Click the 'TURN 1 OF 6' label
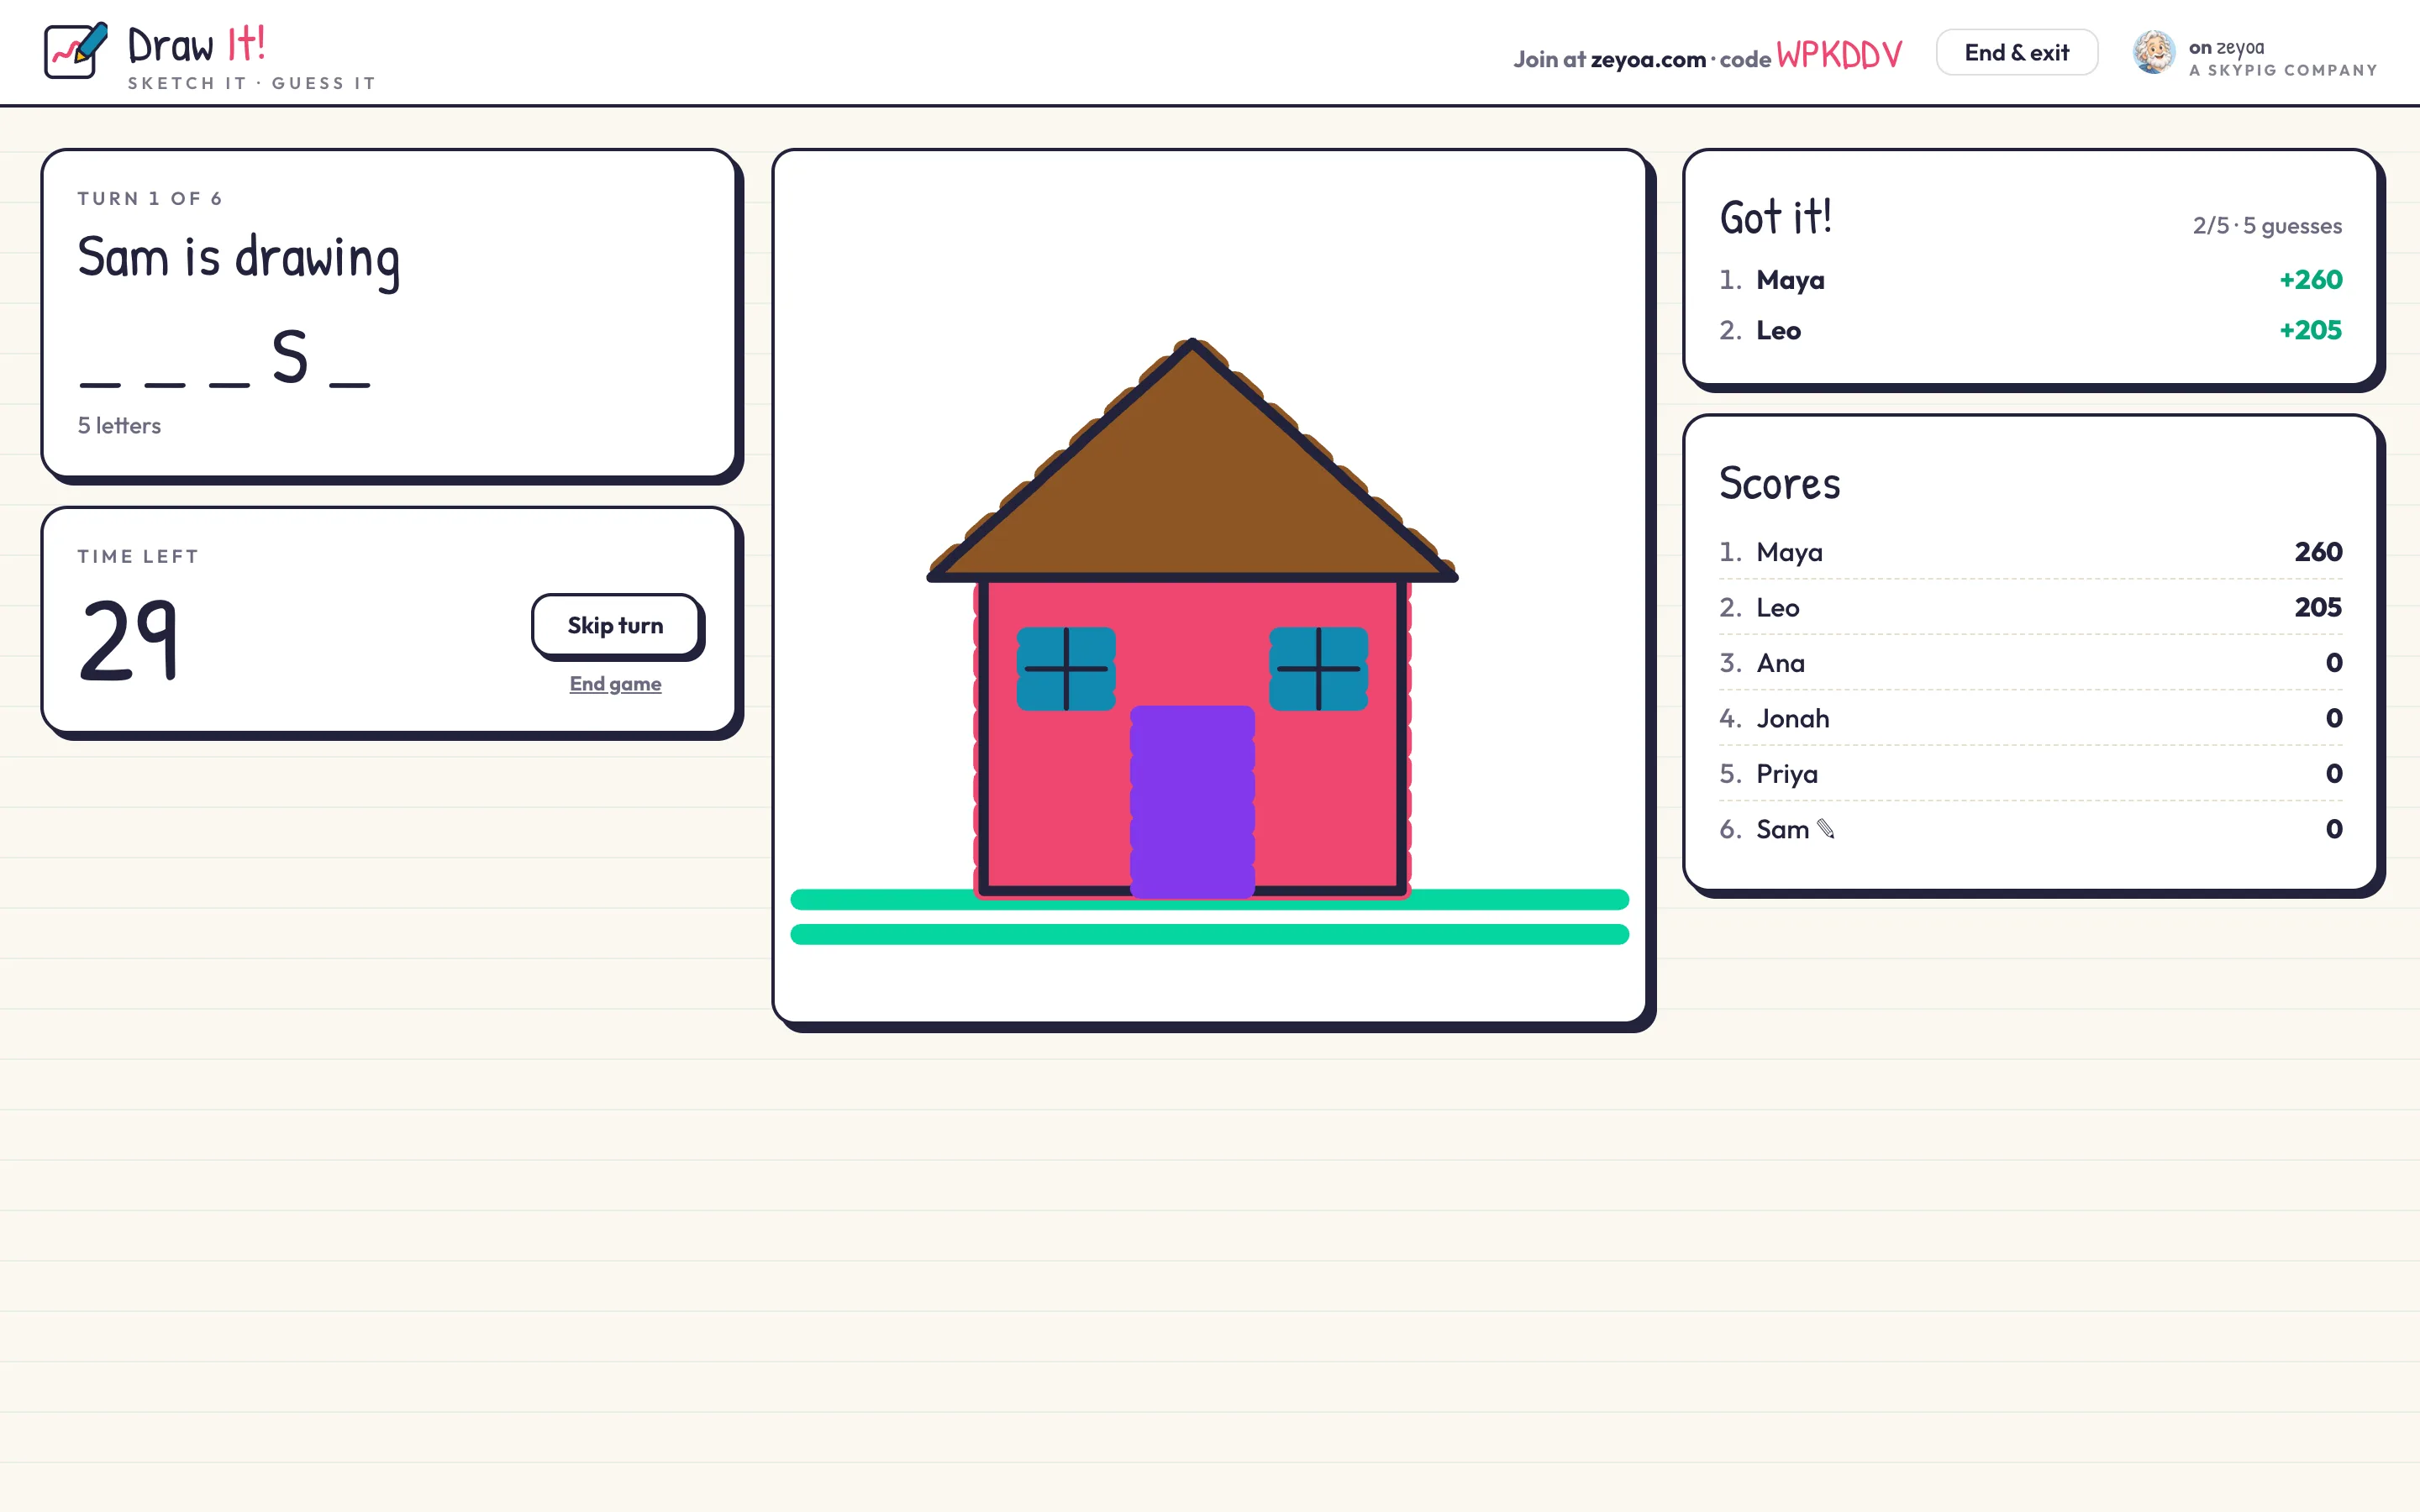This screenshot has height=1512, width=2420. point(150,199)
